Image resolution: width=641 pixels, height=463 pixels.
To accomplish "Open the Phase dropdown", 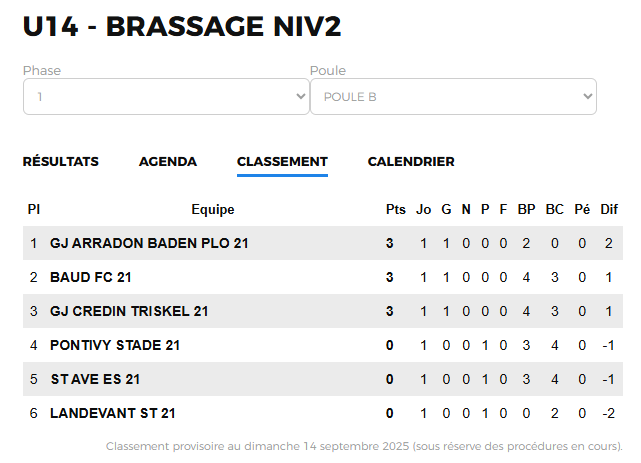I will tap(166, 97).
